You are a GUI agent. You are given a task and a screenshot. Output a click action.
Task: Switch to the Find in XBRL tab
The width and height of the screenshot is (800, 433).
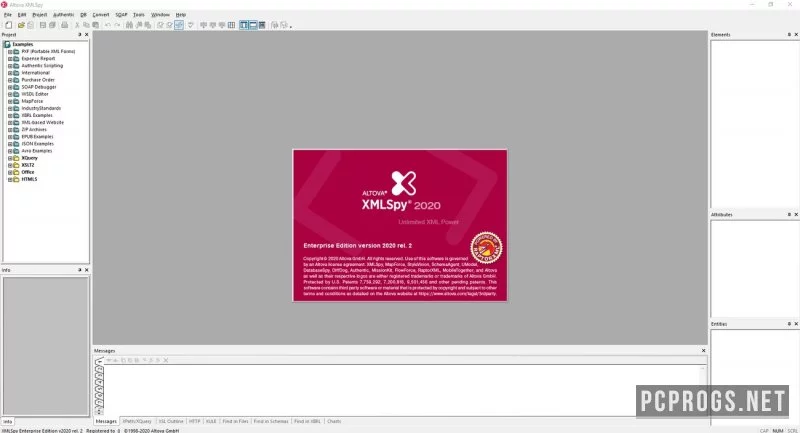click(x=307, y=422)
